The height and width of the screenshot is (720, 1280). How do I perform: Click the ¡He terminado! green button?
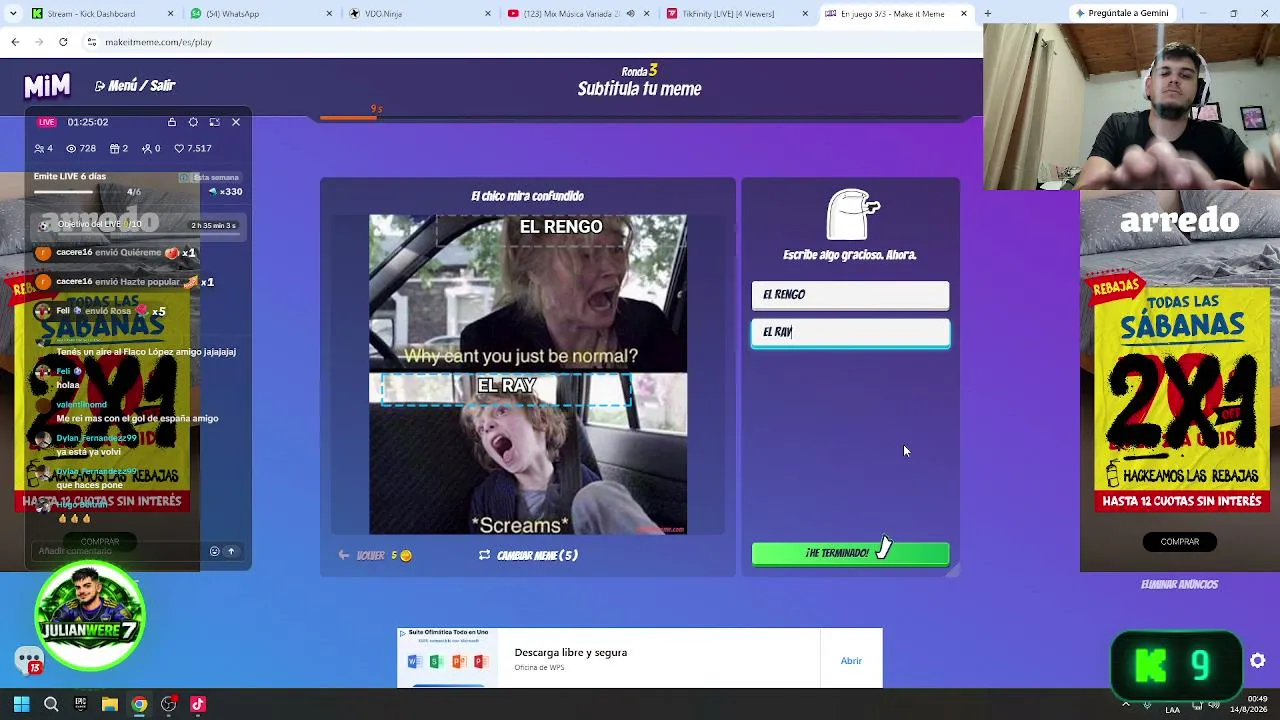point(850,553)
